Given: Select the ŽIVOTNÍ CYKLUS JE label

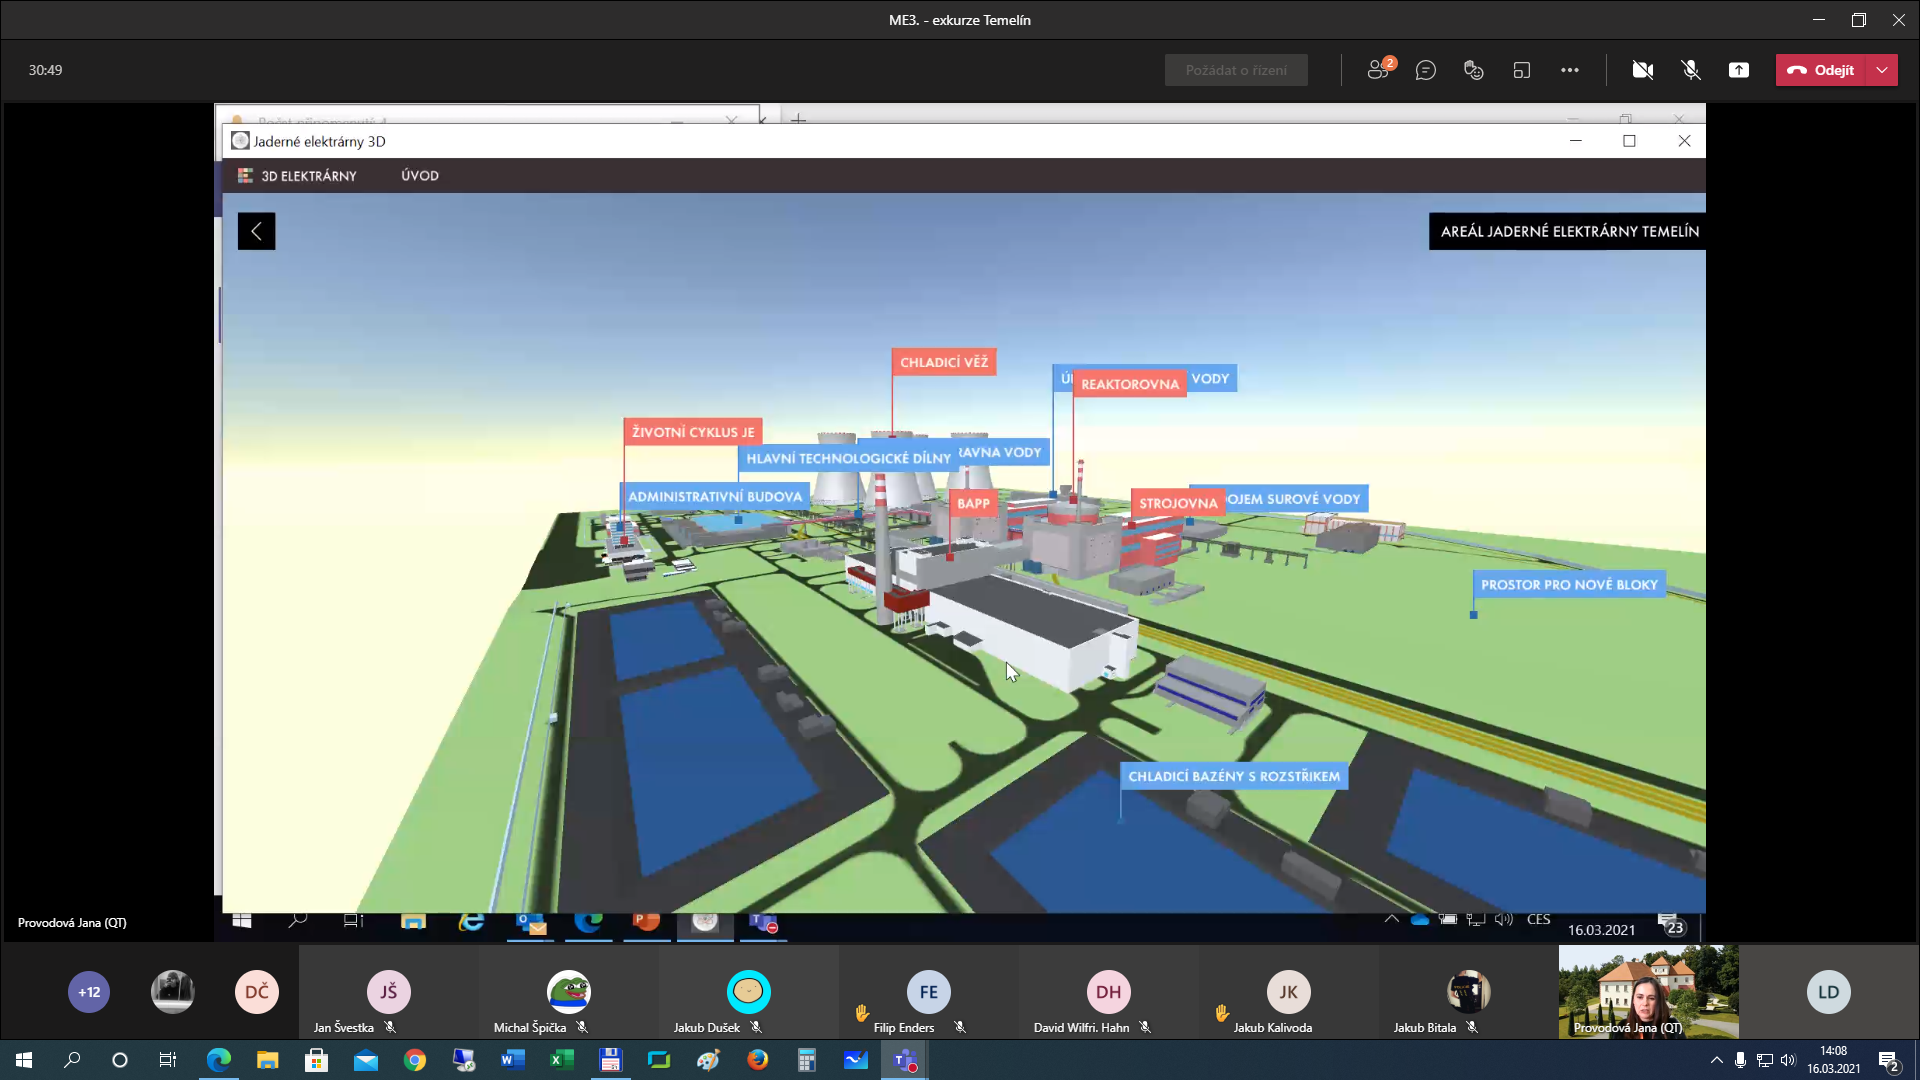Looking at the screenshot, I should 693,432.
